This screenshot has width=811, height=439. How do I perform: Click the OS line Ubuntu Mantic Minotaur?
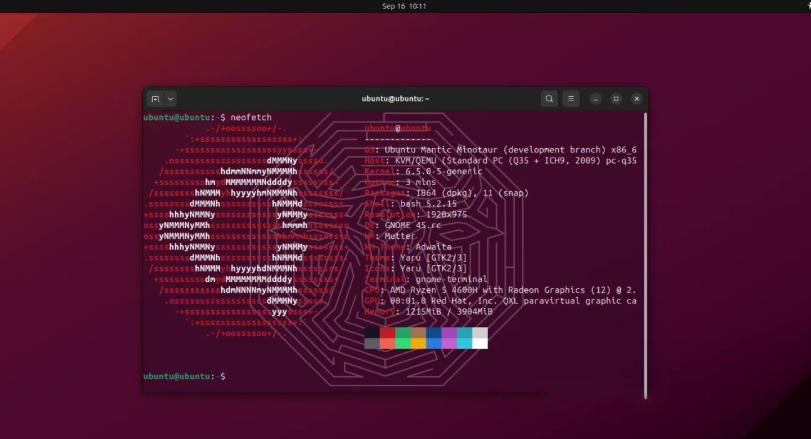500,149
